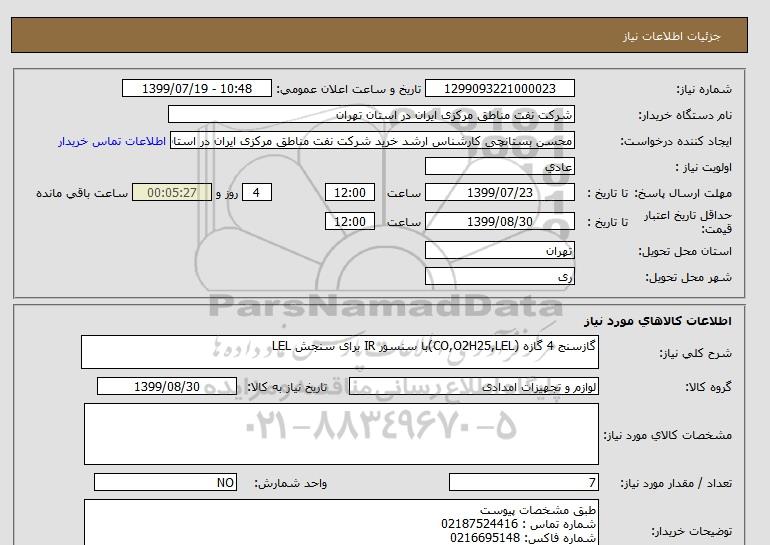Click fax number 0216695148
Image resolution: width=770 pixels, height=545 pixels.
click(485, 538)
